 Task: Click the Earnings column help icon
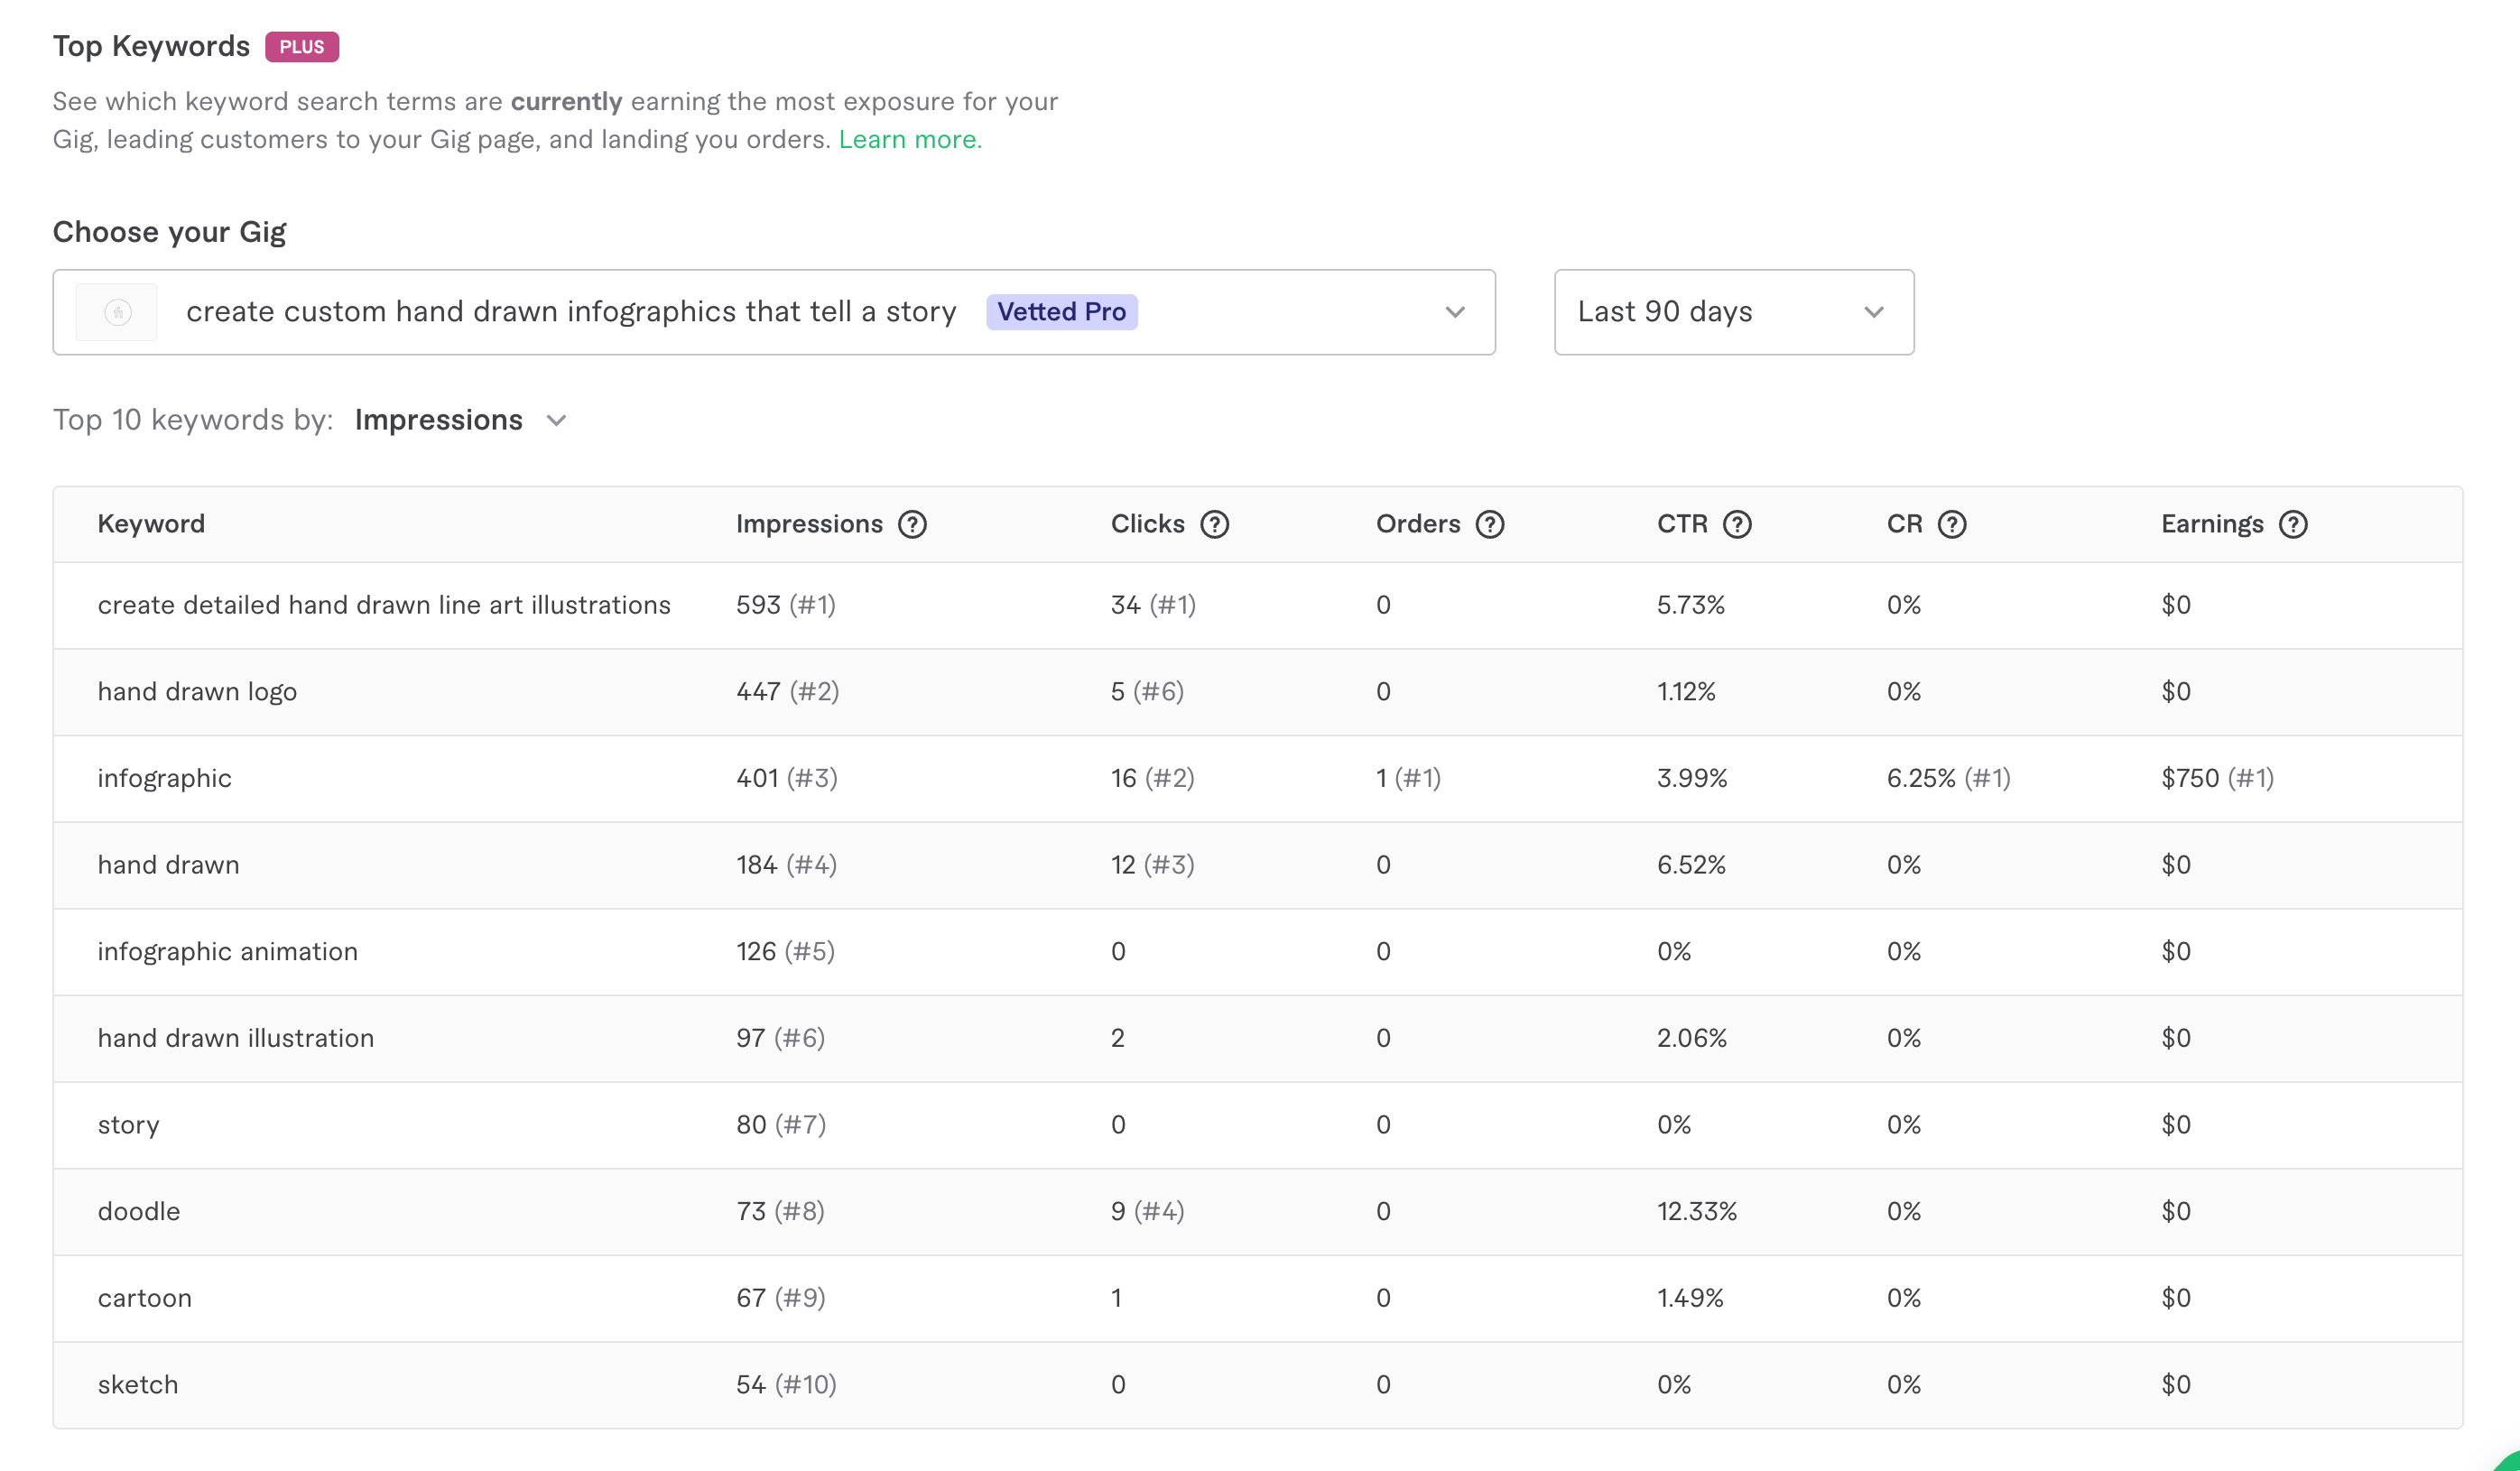pos(2292,524)
